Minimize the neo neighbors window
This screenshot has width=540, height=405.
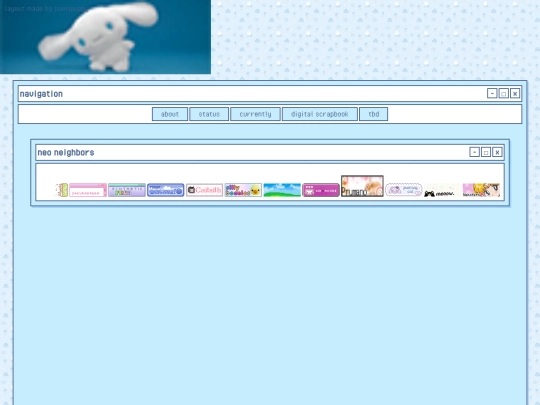[x=474, y=152]
